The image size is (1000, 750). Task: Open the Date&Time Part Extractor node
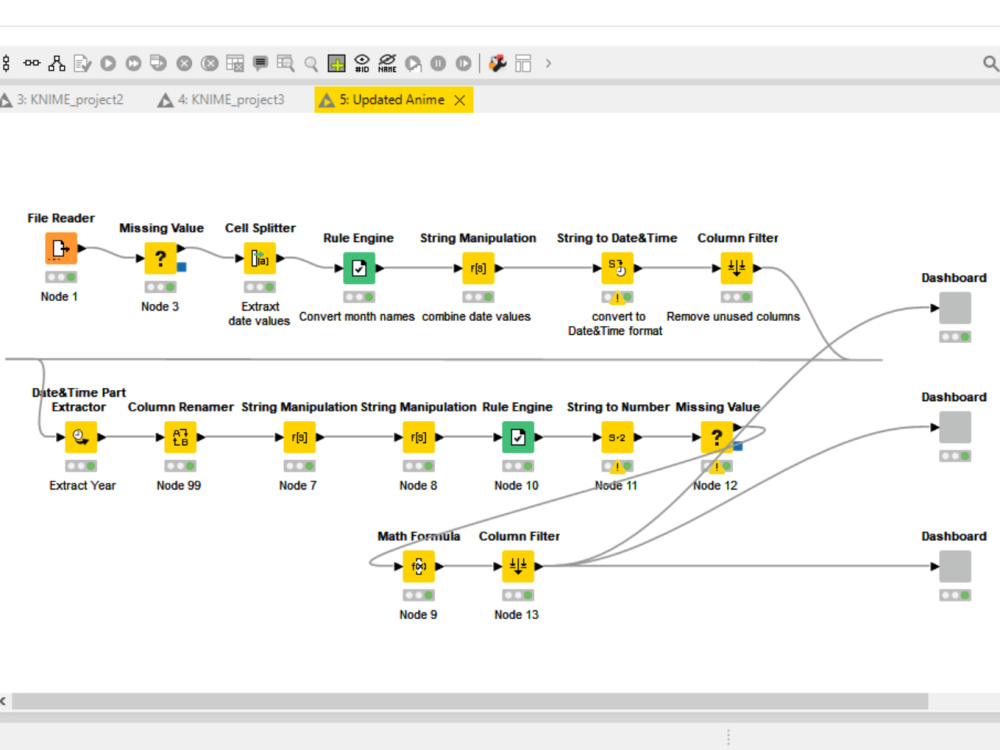pyautogui.click(x=81, y=436)
